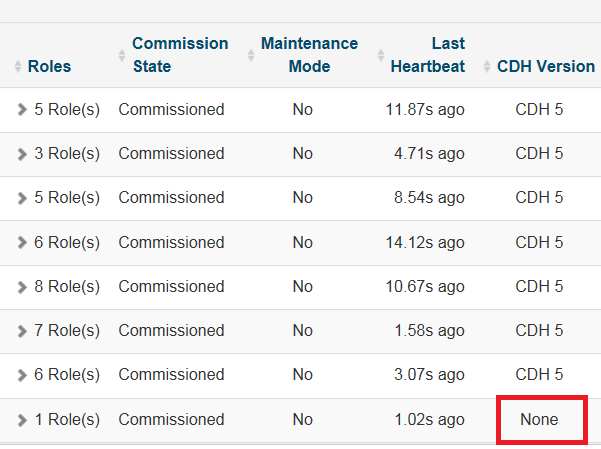Expand the 1 Role(s) row
601x449 pixels.
point(22,420)
